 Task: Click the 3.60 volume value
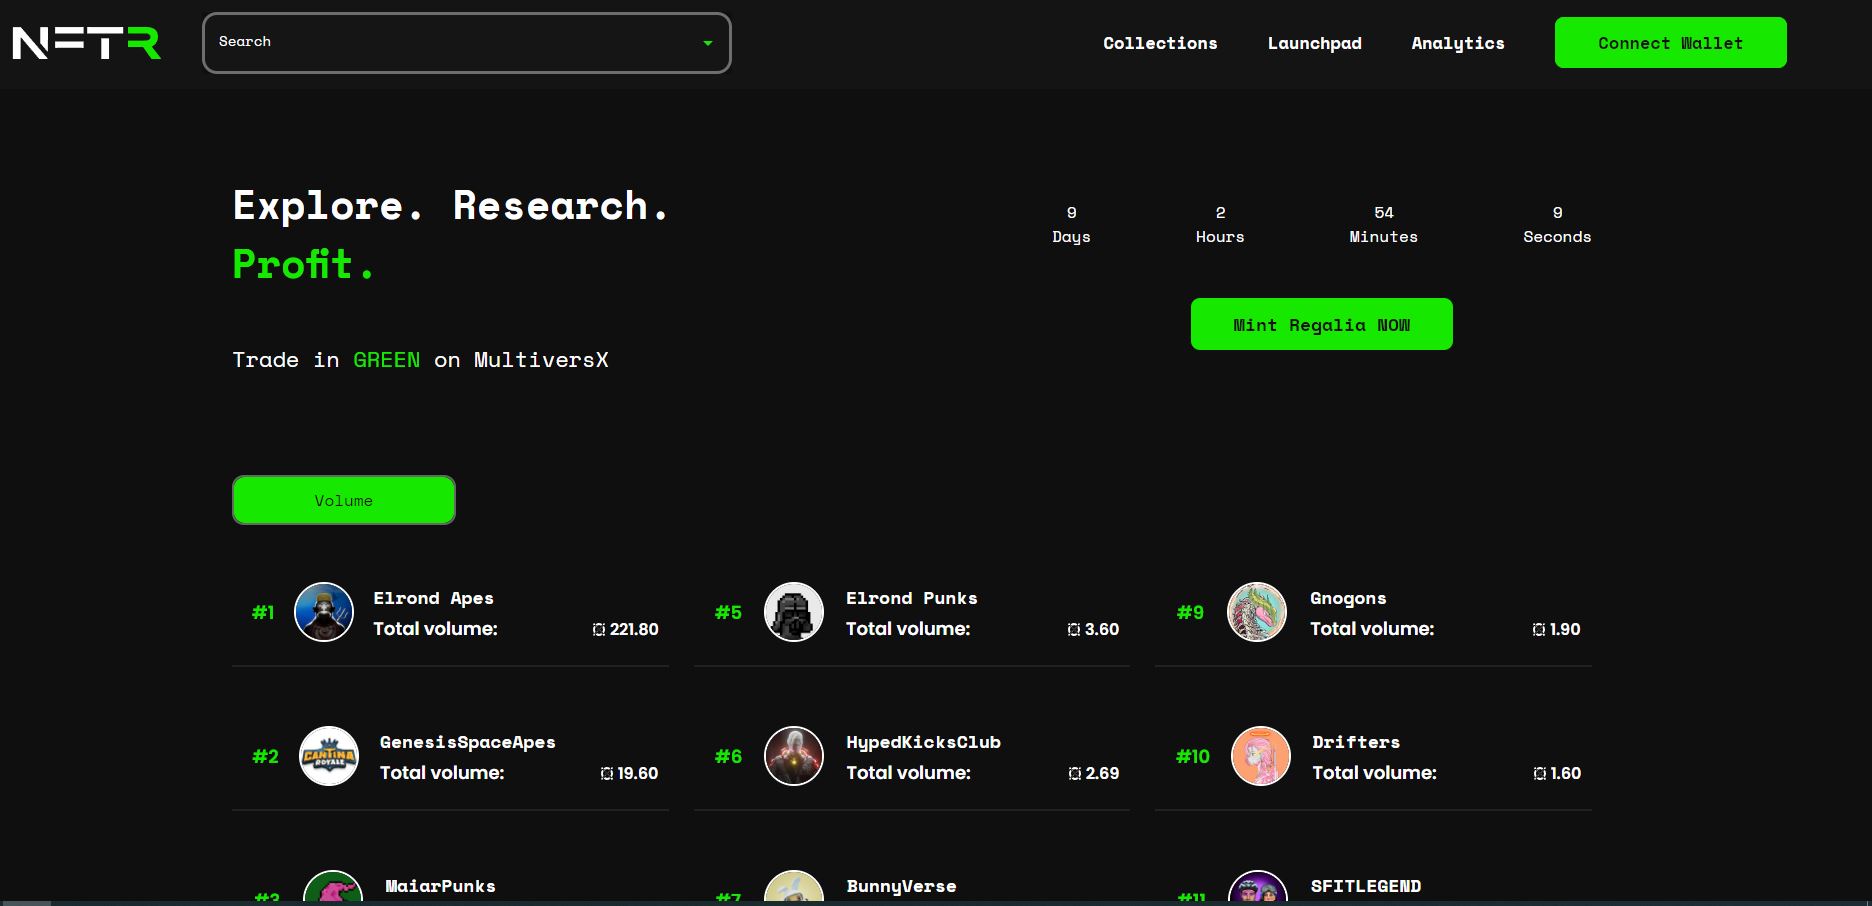pos(1102,630)
